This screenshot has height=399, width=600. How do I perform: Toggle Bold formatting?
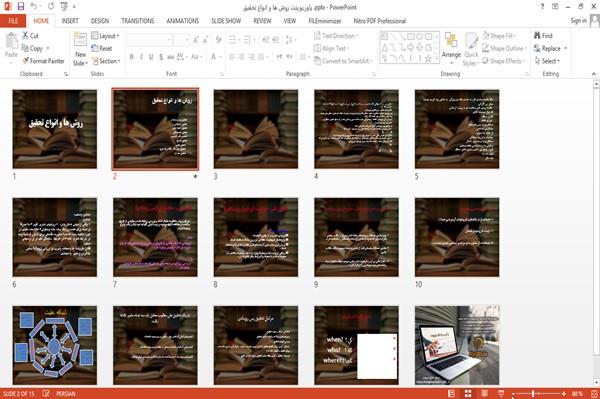[x=131, y=57]
